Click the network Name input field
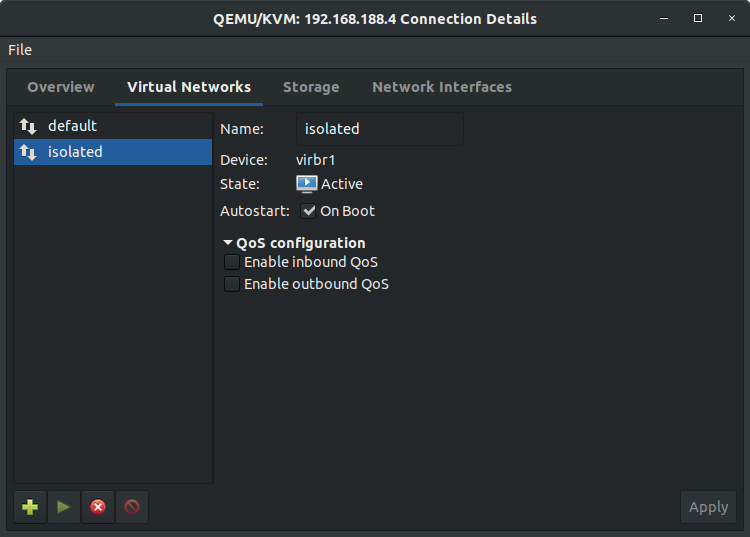 tap(381, 129)
